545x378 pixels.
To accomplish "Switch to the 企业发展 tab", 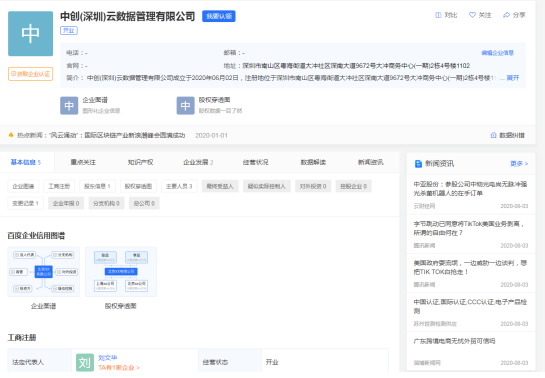I will coord(198,162).
